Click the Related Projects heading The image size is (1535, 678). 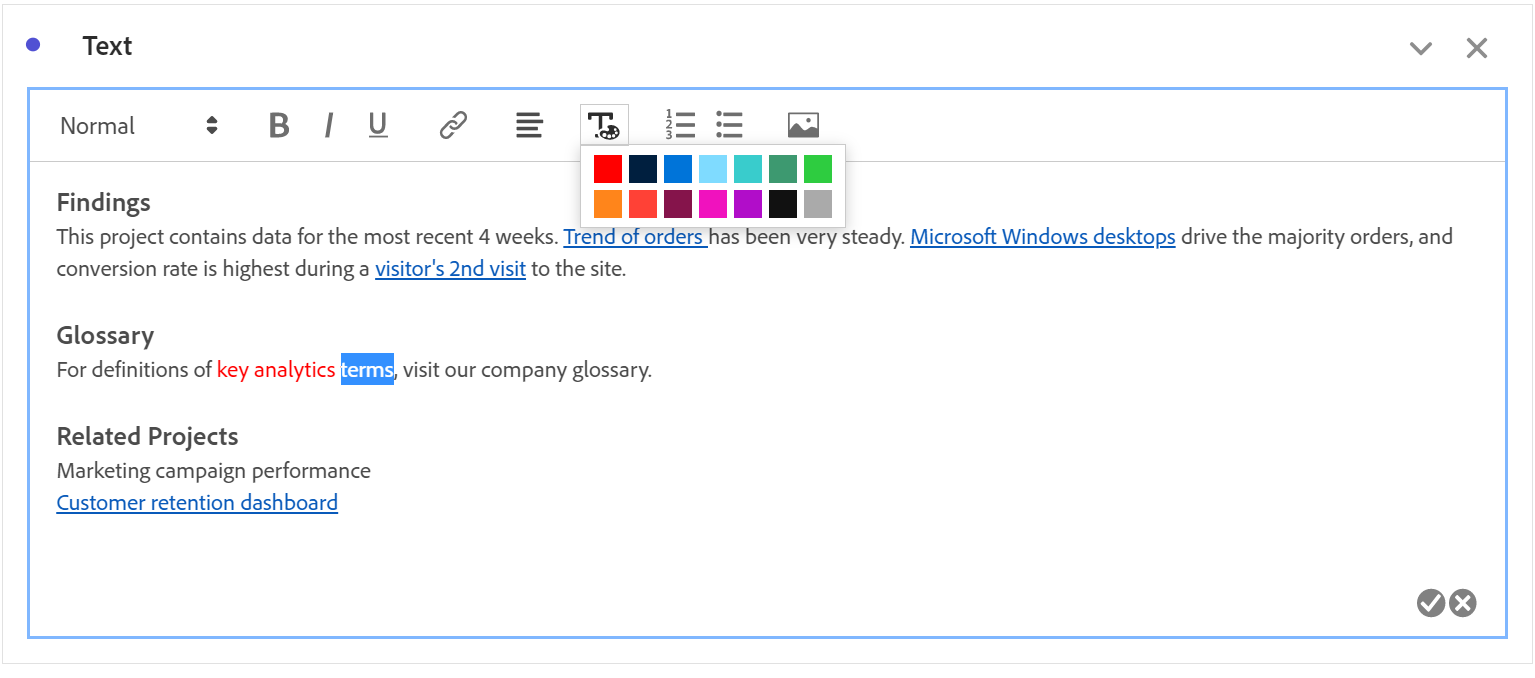click(148, 436)
